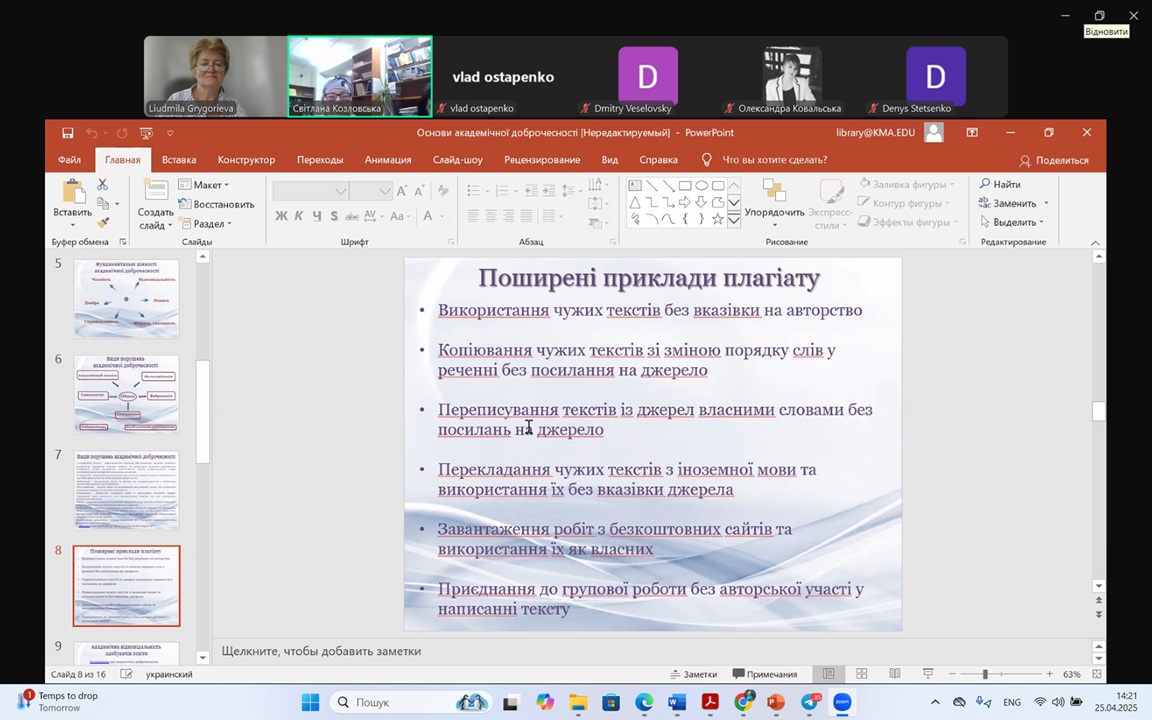Open the font size combo box
Screen dimensions: 1152x720
[371, 191]
